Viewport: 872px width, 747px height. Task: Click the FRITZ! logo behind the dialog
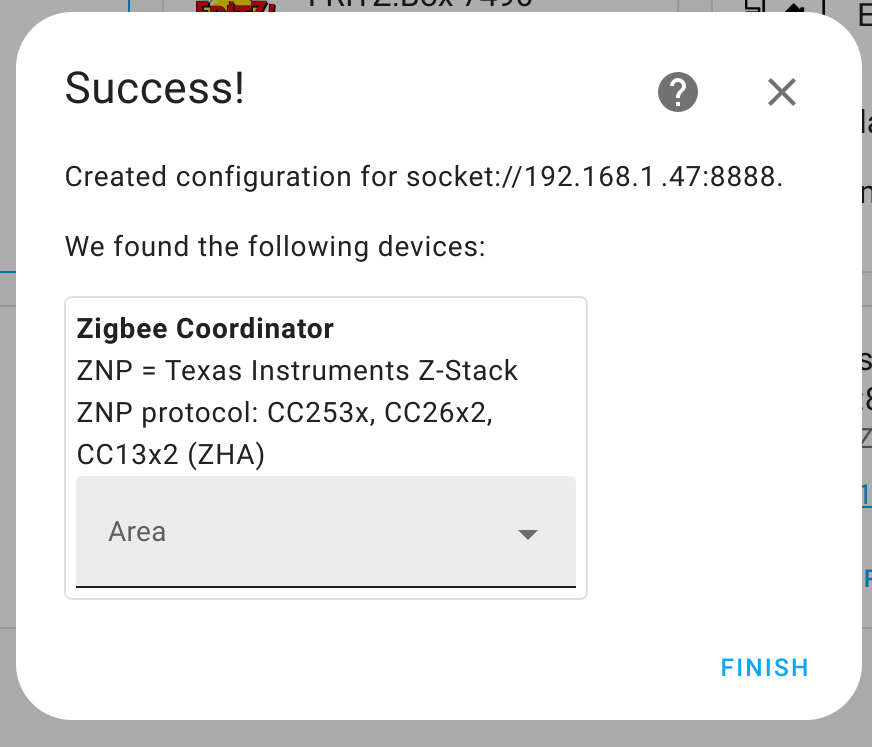236,7
